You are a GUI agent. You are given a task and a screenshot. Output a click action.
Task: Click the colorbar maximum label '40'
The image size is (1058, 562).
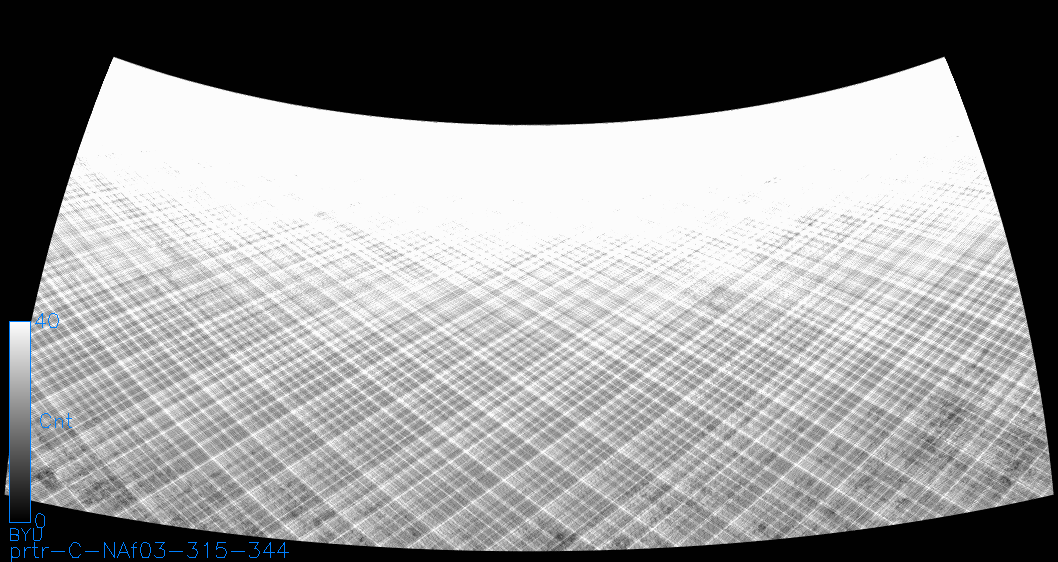click(x=47, y=321)
